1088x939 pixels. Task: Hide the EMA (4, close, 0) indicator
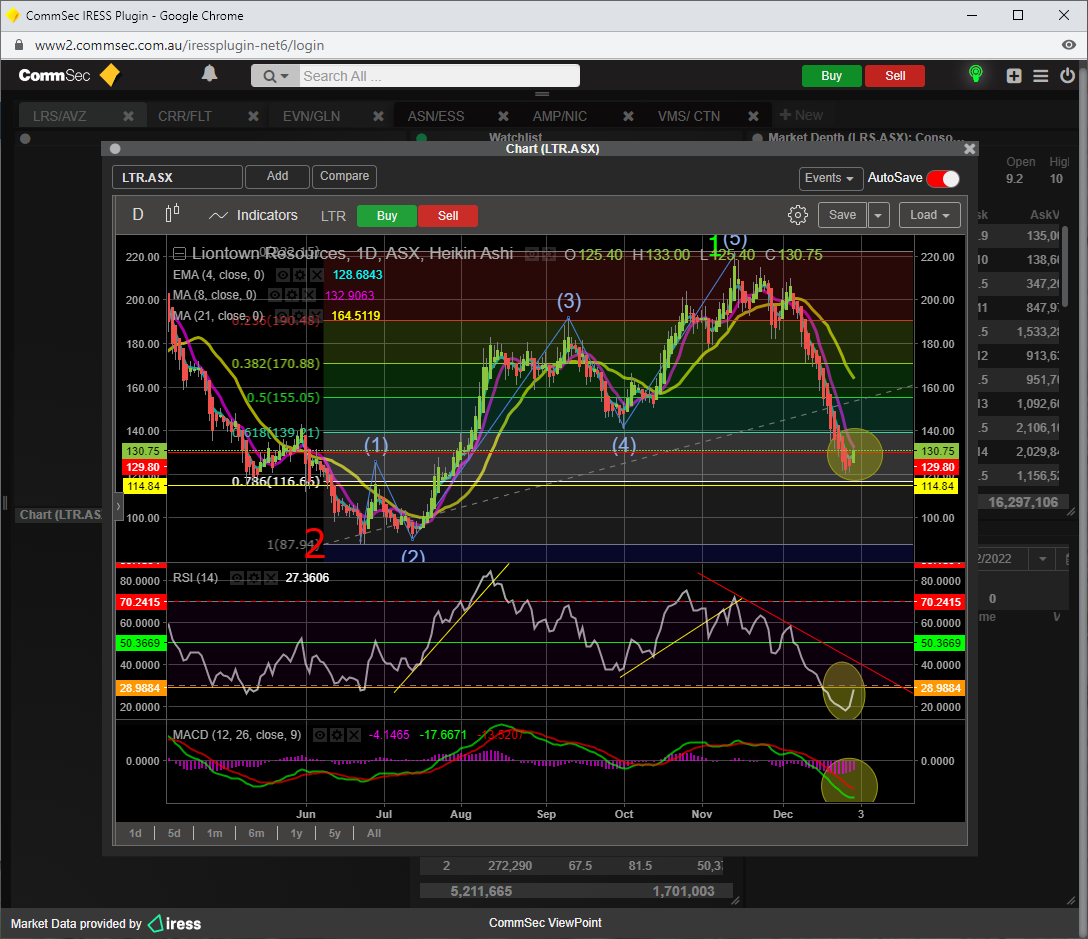click(282, 275)
